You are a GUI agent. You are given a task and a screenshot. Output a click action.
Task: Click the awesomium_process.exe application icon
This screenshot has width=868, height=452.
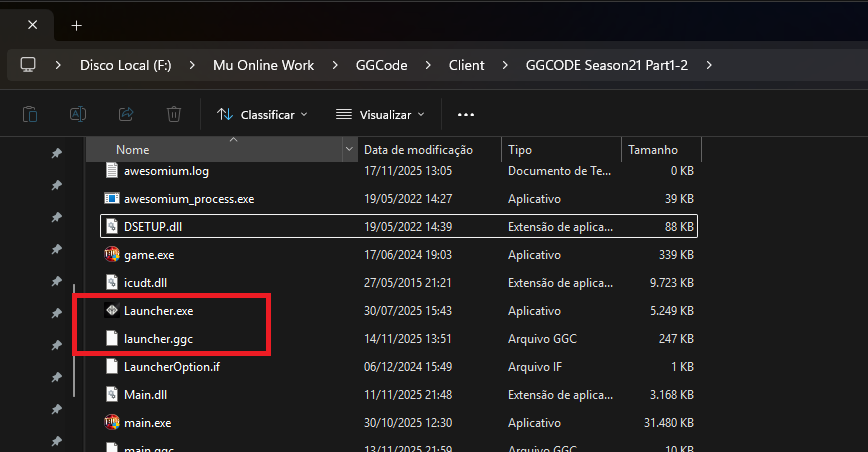coord(112,199)
